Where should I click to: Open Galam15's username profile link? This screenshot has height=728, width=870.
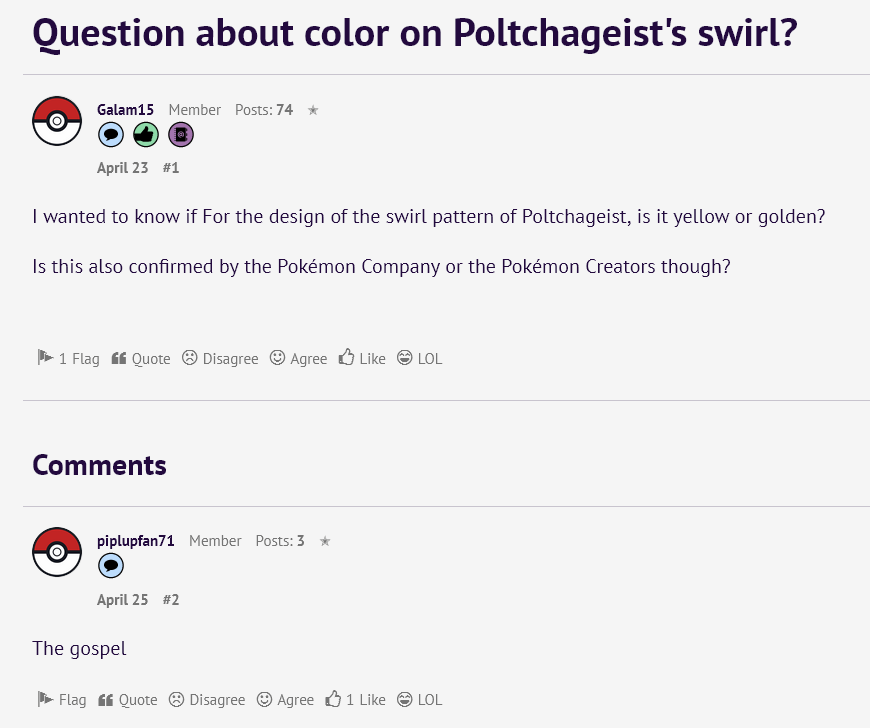(125, 110)
